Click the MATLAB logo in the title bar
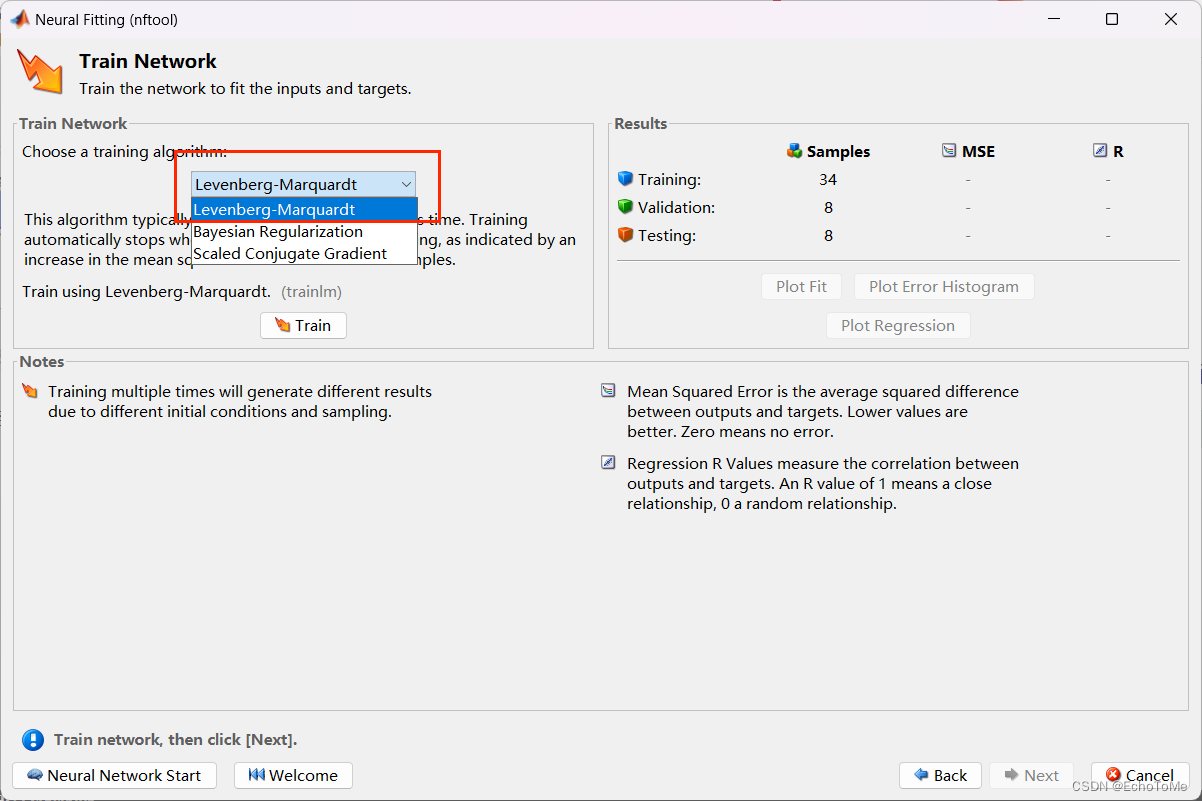The width and height of the screenshot is (1202, 801). (x=19, y=19)
